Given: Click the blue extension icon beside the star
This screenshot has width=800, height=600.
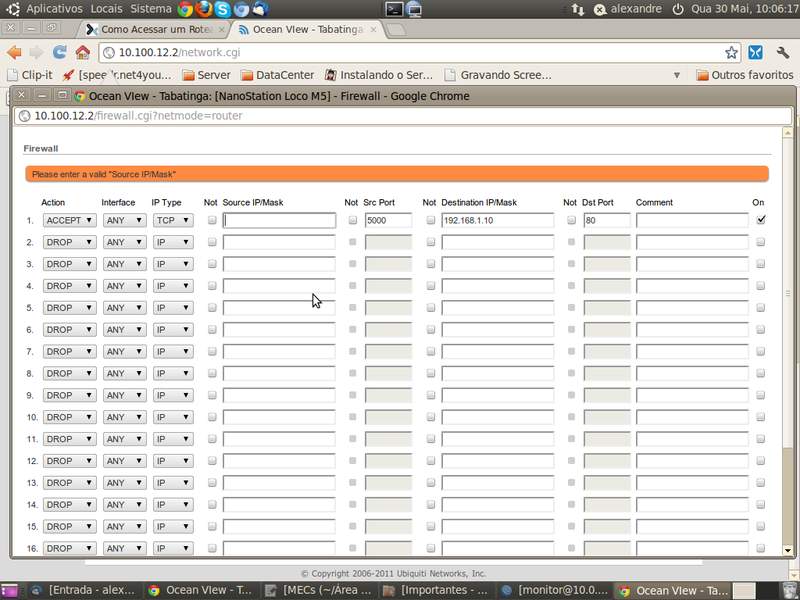Looking at the screenshot, I should [x=756, y=52].
